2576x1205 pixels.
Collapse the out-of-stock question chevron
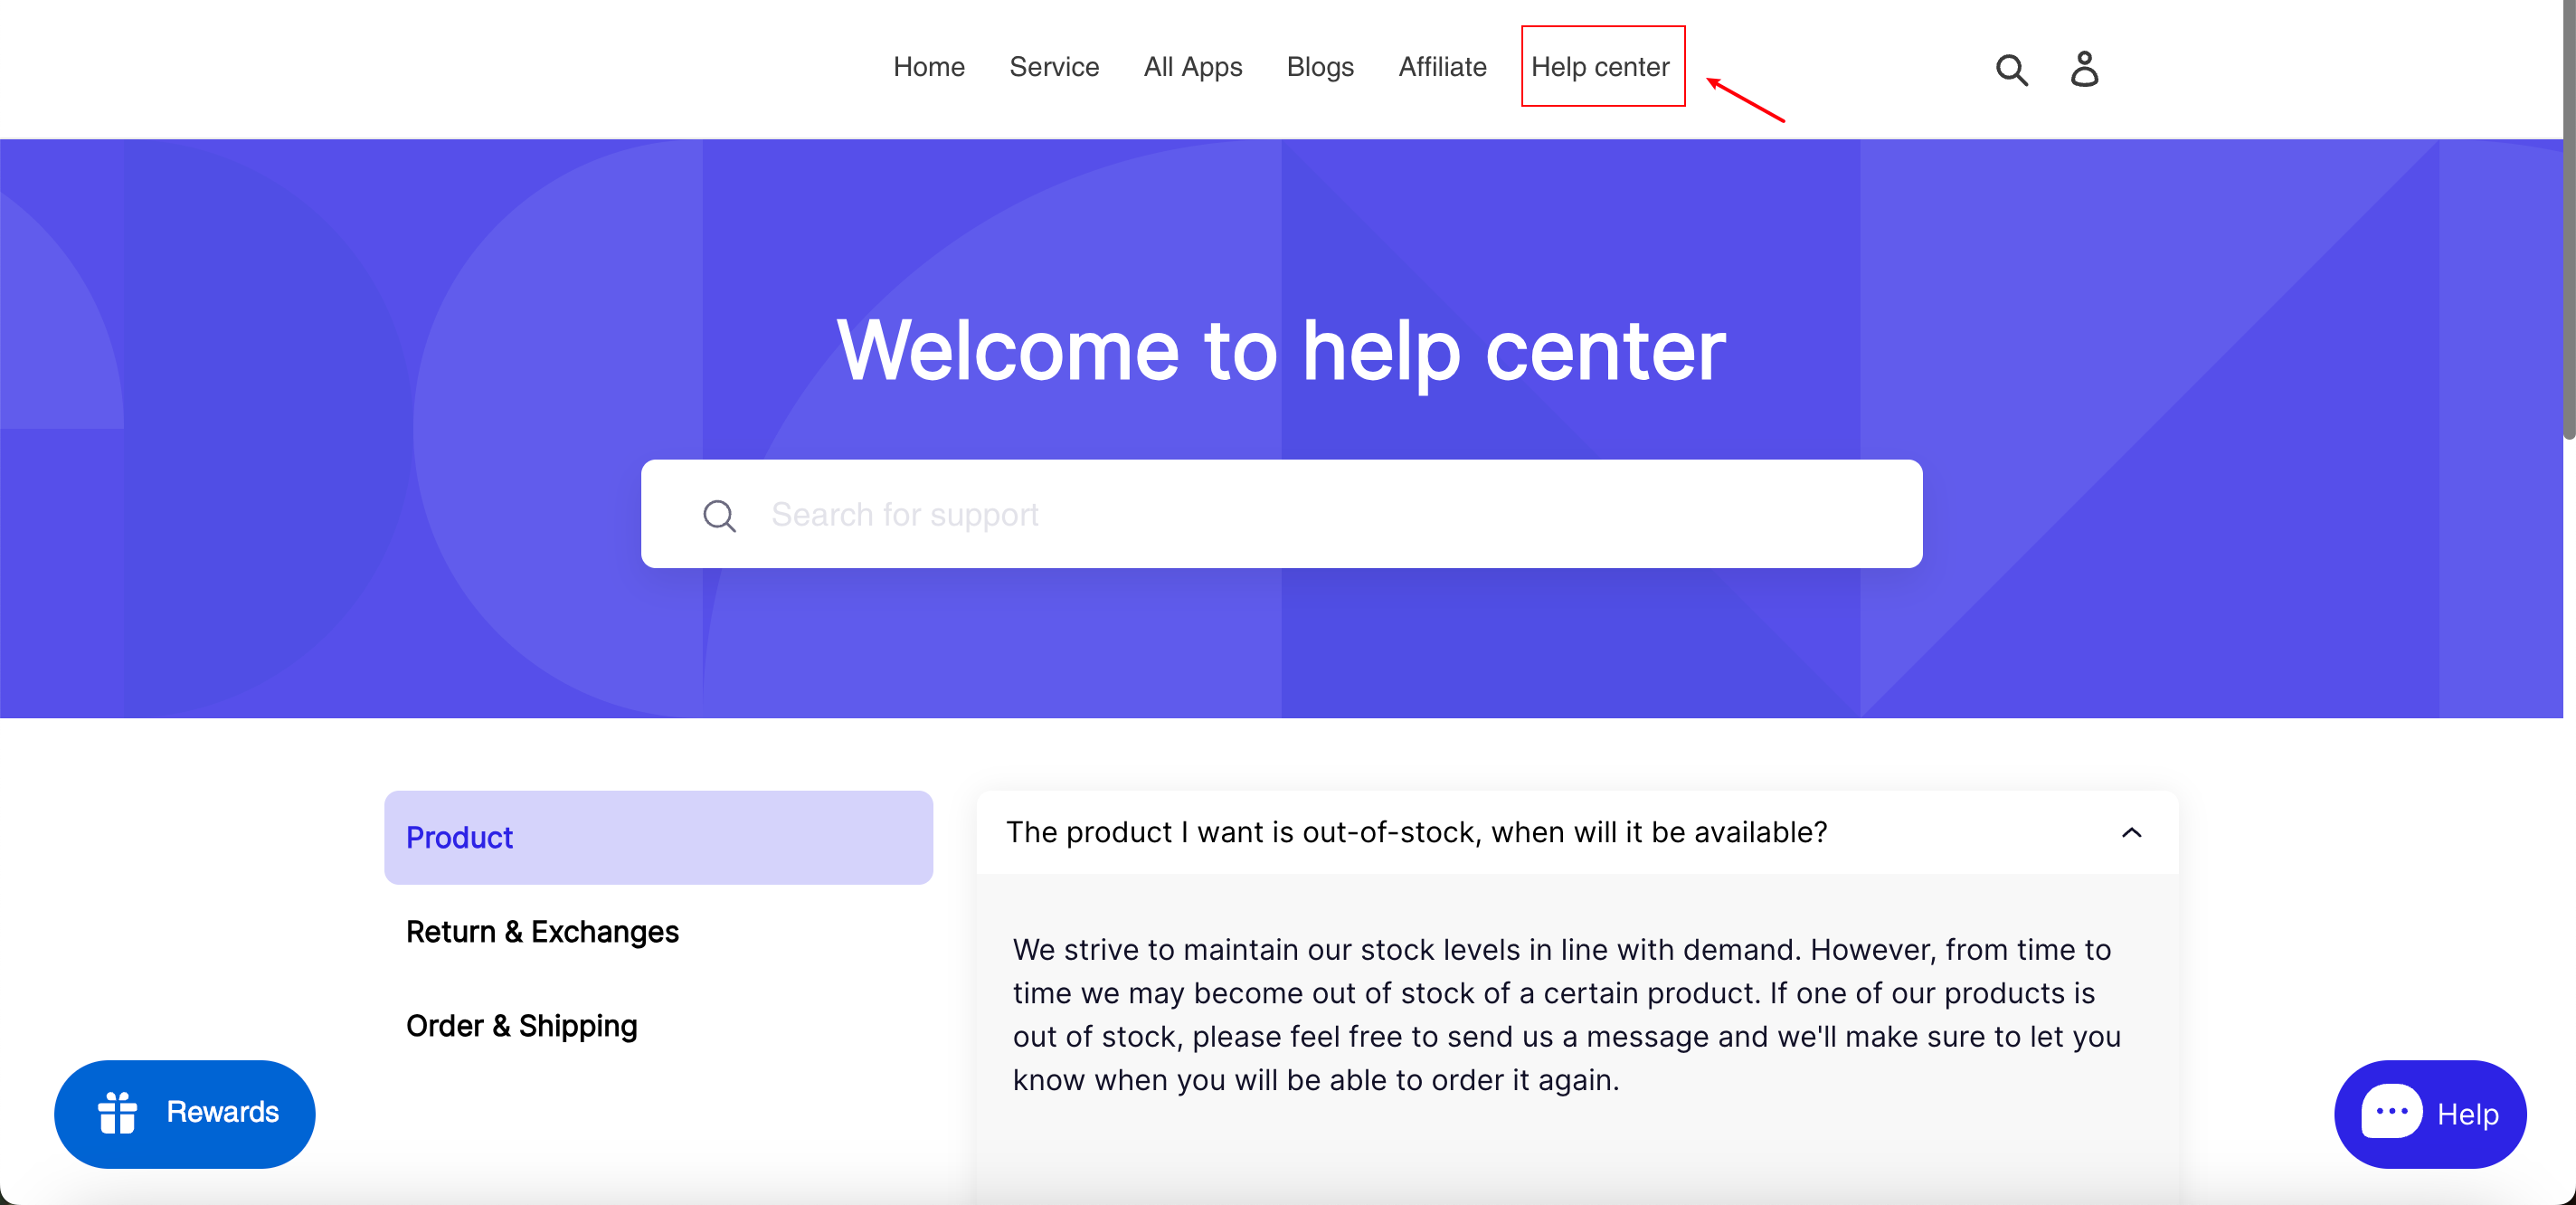point(2131,832)
